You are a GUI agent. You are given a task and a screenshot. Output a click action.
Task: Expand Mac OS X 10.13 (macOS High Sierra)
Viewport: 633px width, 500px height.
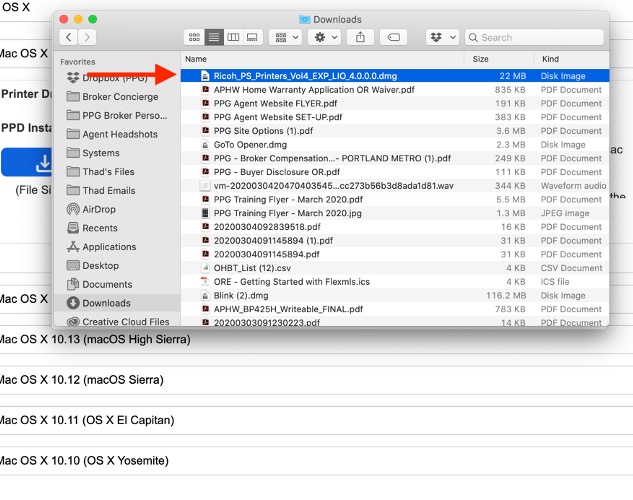pos(316,339)
